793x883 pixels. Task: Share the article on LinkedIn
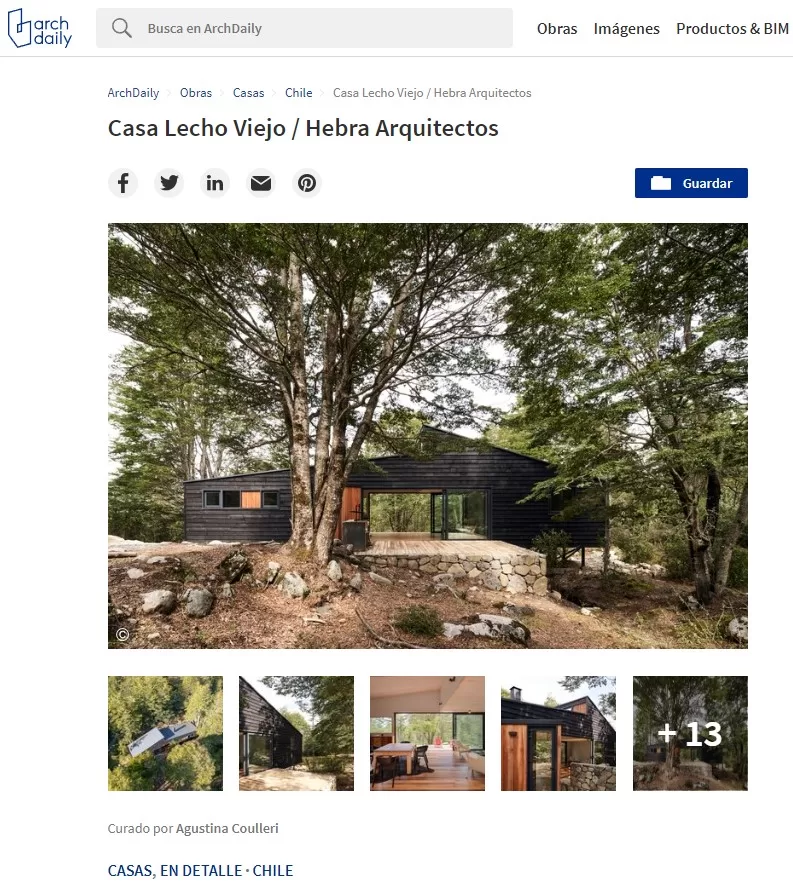pos(215,183)
